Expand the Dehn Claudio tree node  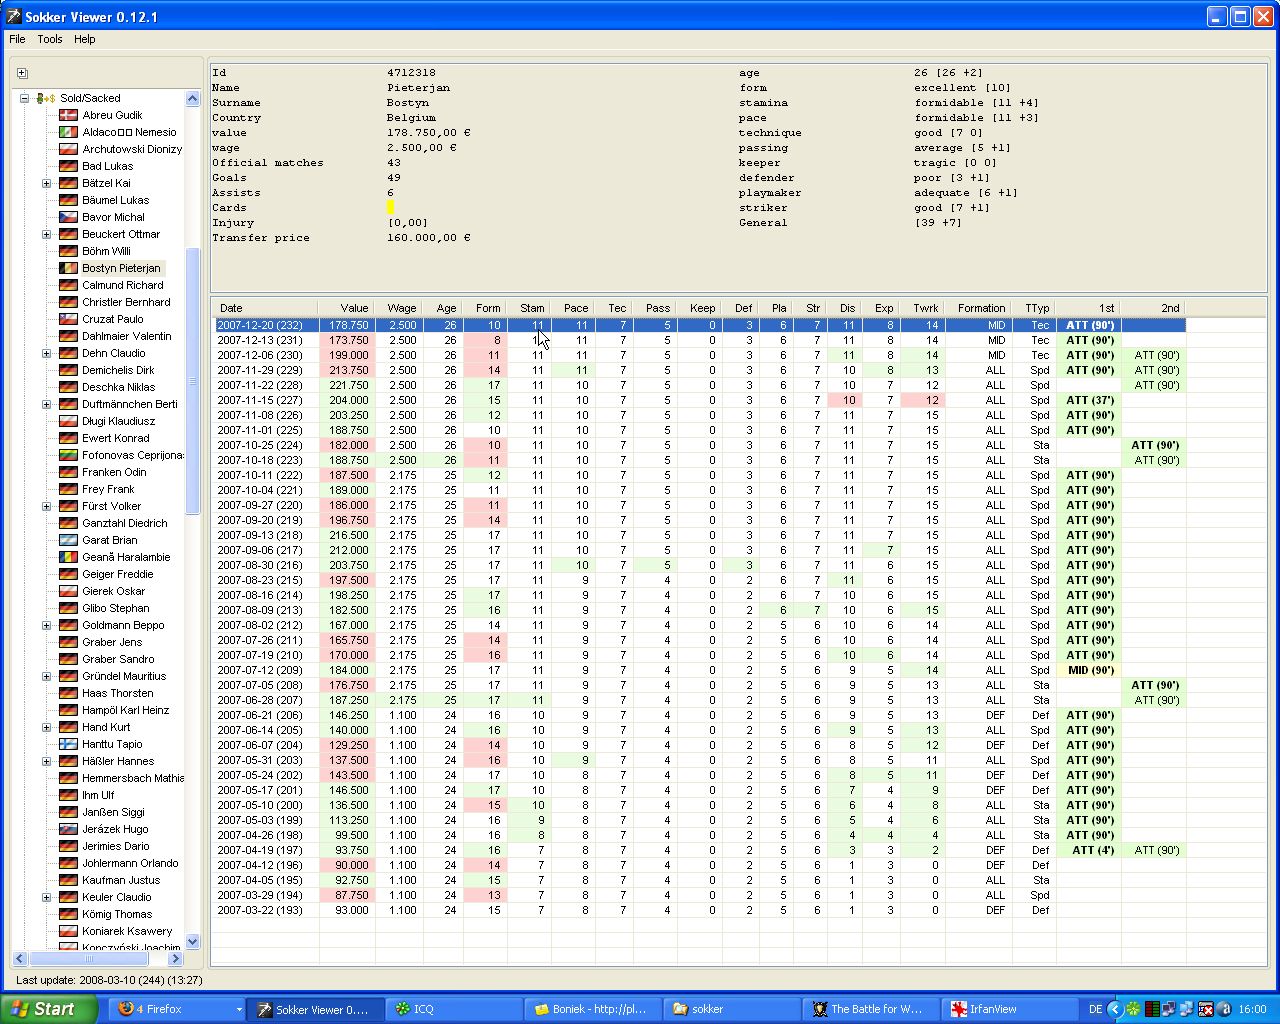click(46, 353)
